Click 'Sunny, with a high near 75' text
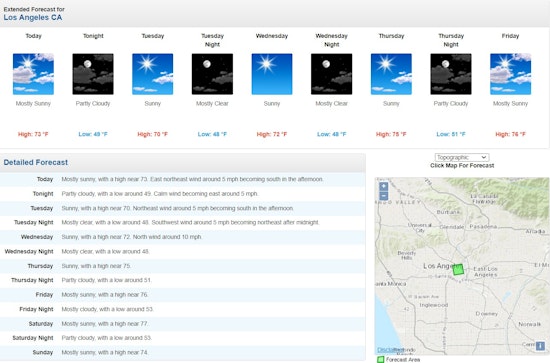The image size is (550, 363). tap(96, 266)
